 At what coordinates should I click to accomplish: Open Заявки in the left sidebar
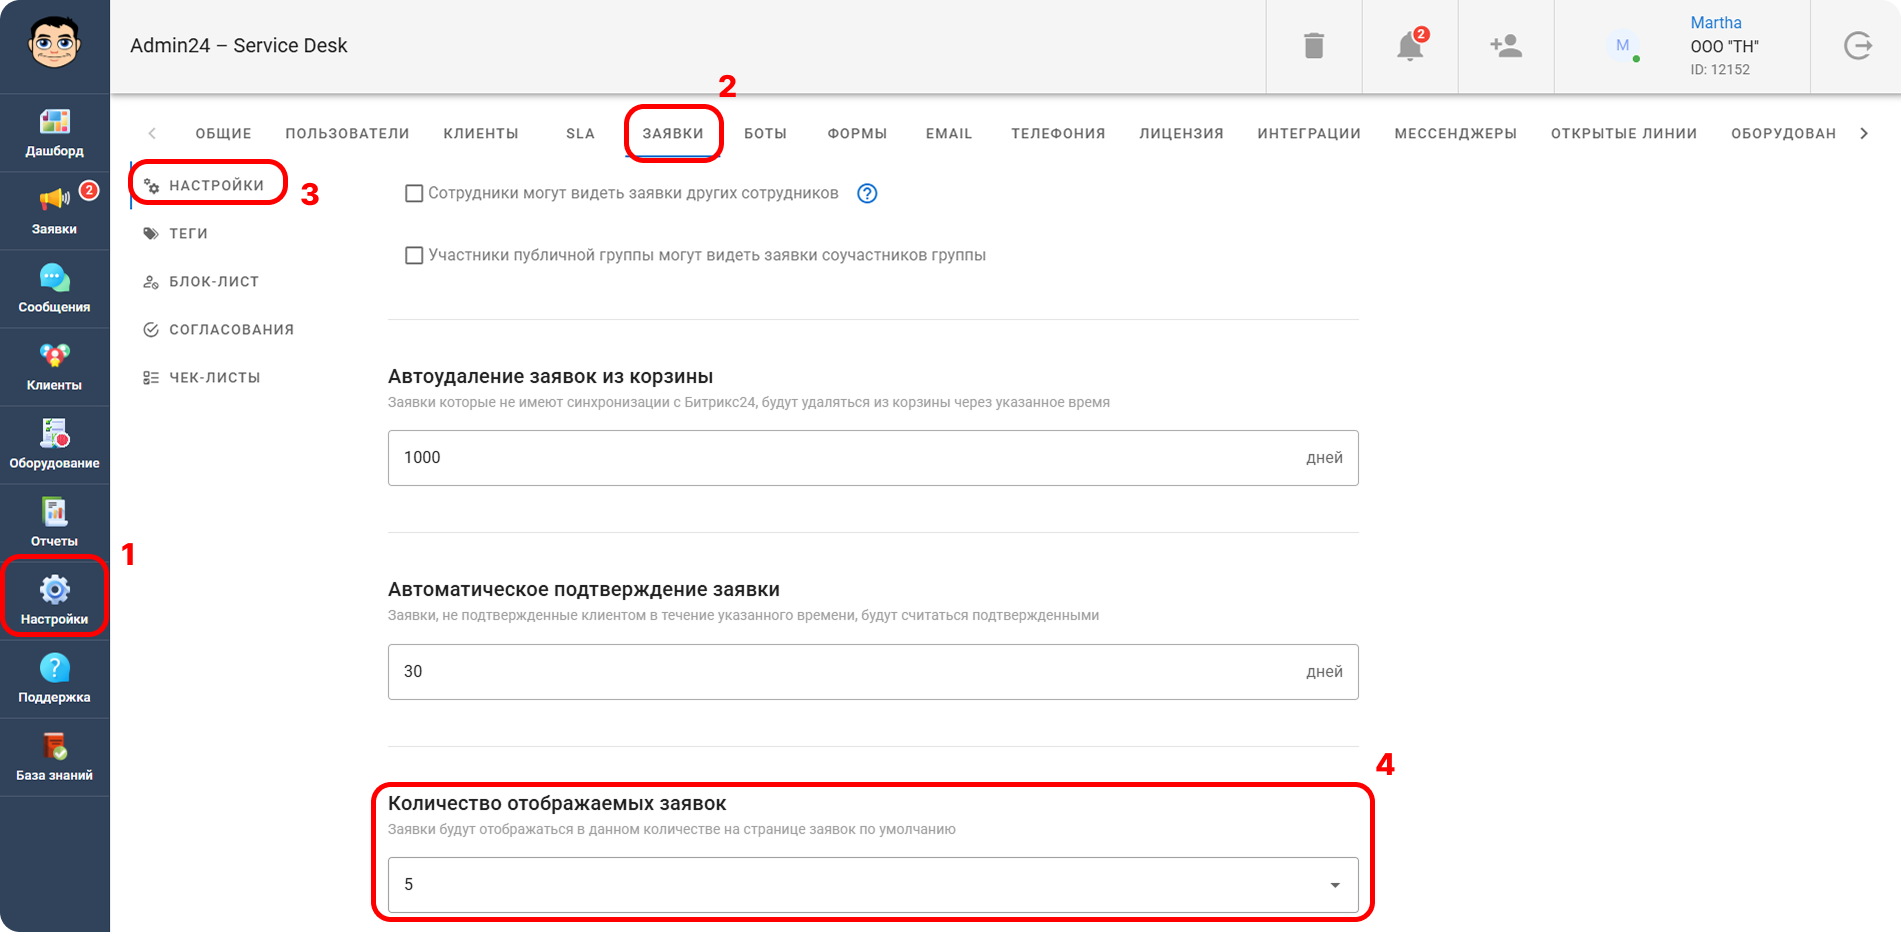point(54,211)
